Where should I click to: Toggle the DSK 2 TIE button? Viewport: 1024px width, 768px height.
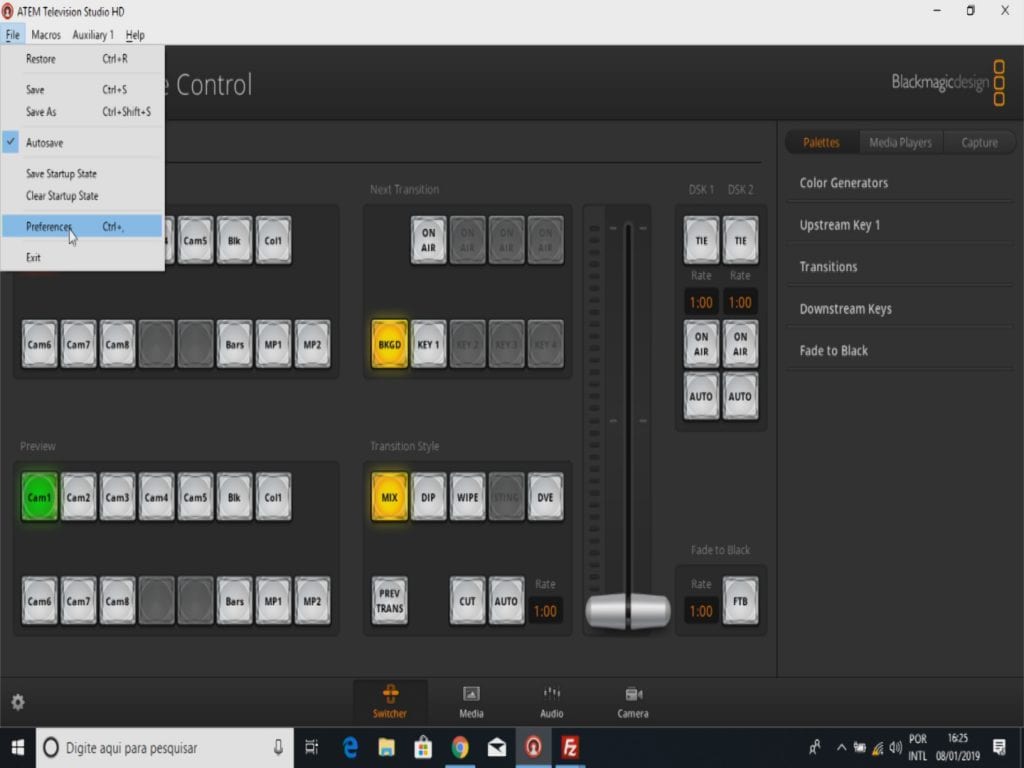point(740,240)
